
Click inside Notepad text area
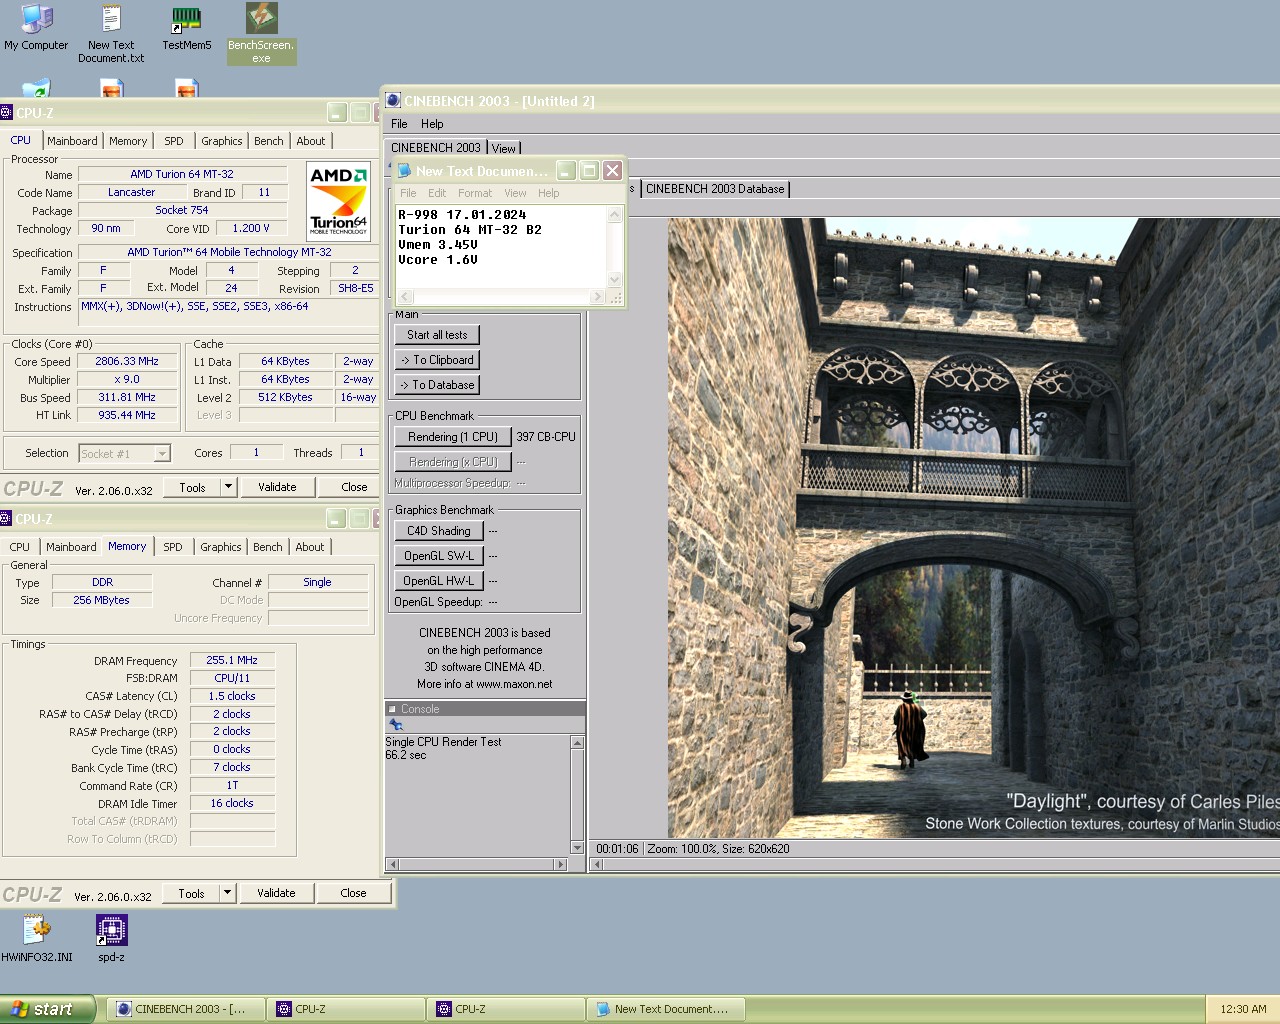click(501, 248)
